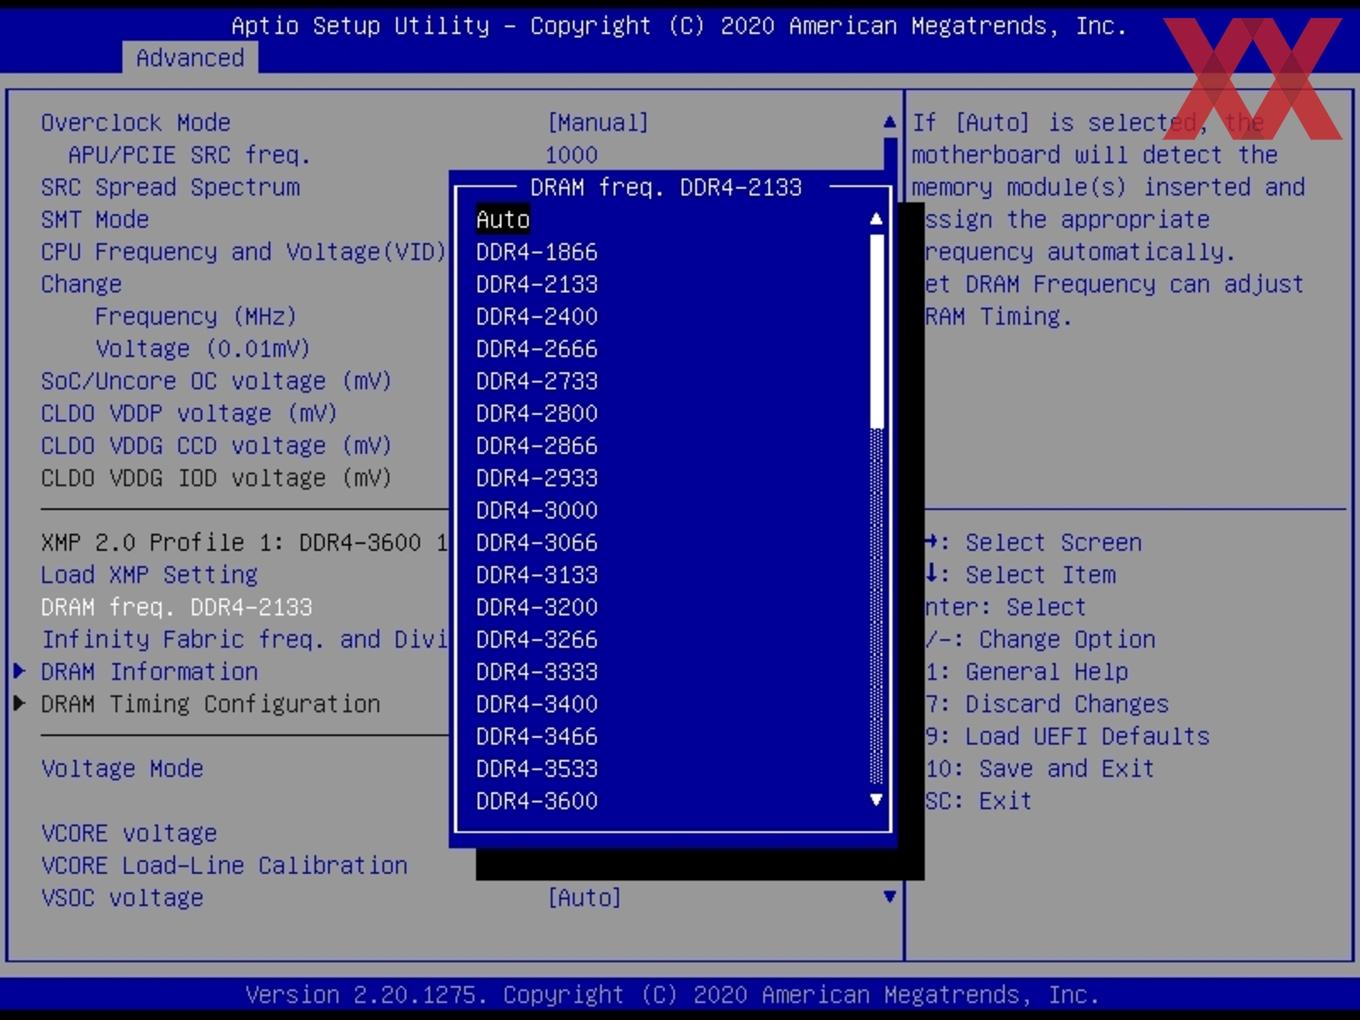Select SoC/Uncore OC voltage (mV)

coord(216,381)
